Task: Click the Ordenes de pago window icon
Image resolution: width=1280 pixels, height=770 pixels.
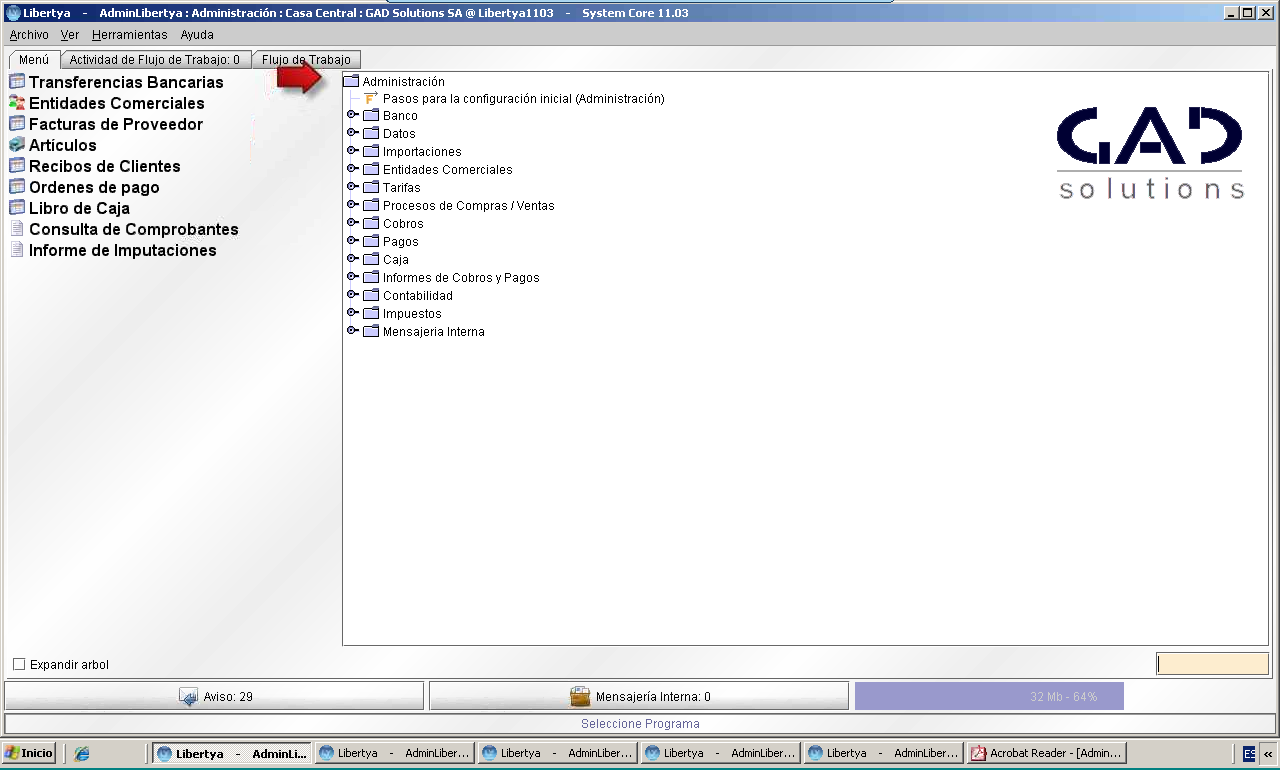Action: [x=17, y=187]
